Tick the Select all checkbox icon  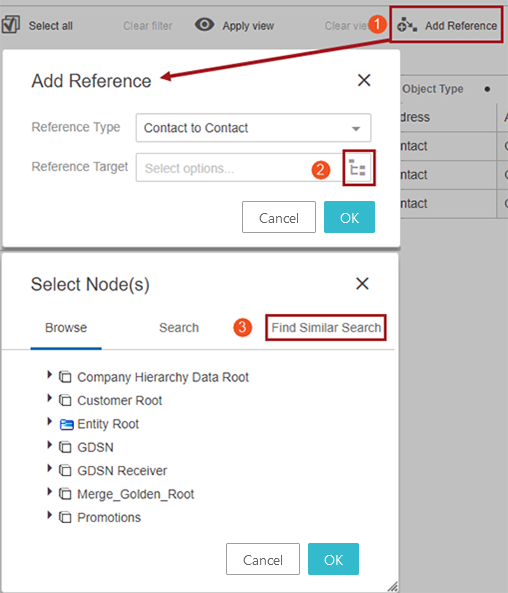click(11, 25)
